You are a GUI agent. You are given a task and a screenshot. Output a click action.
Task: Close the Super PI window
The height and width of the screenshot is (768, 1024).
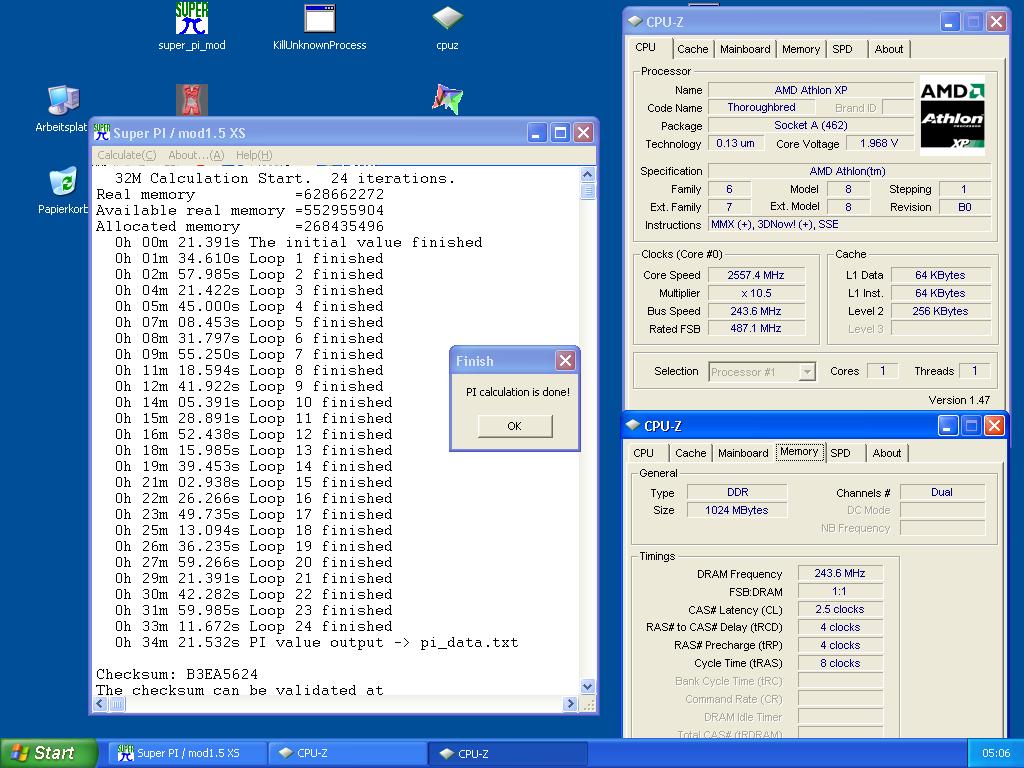583,133
